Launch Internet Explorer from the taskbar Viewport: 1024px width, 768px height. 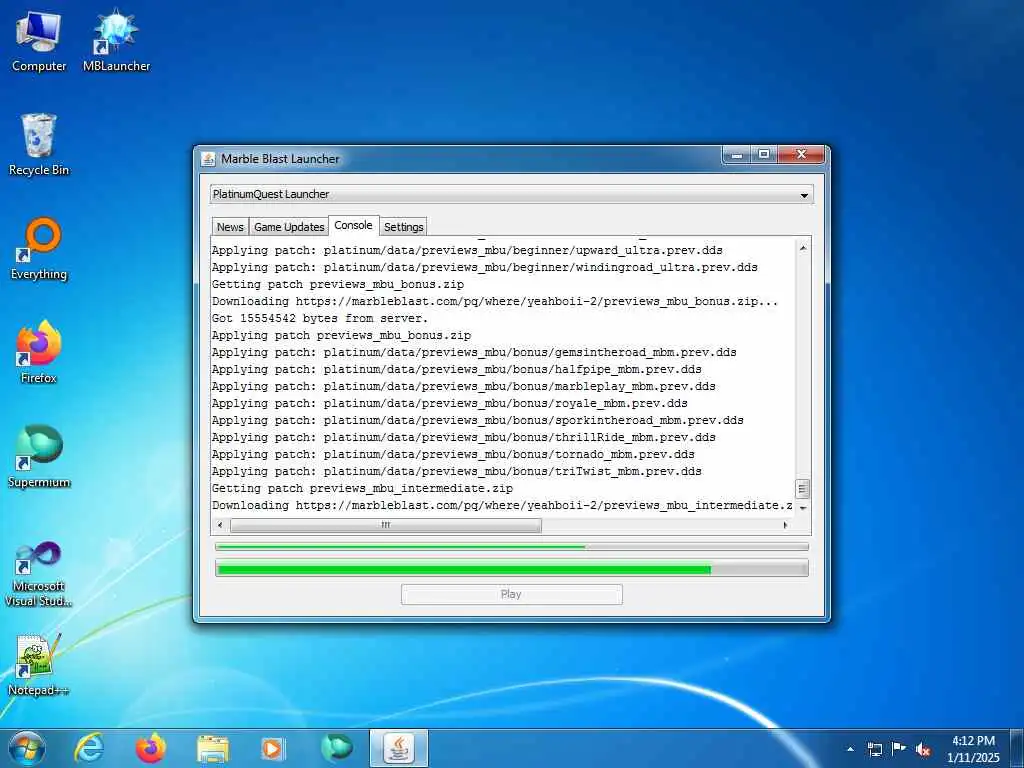89,748
